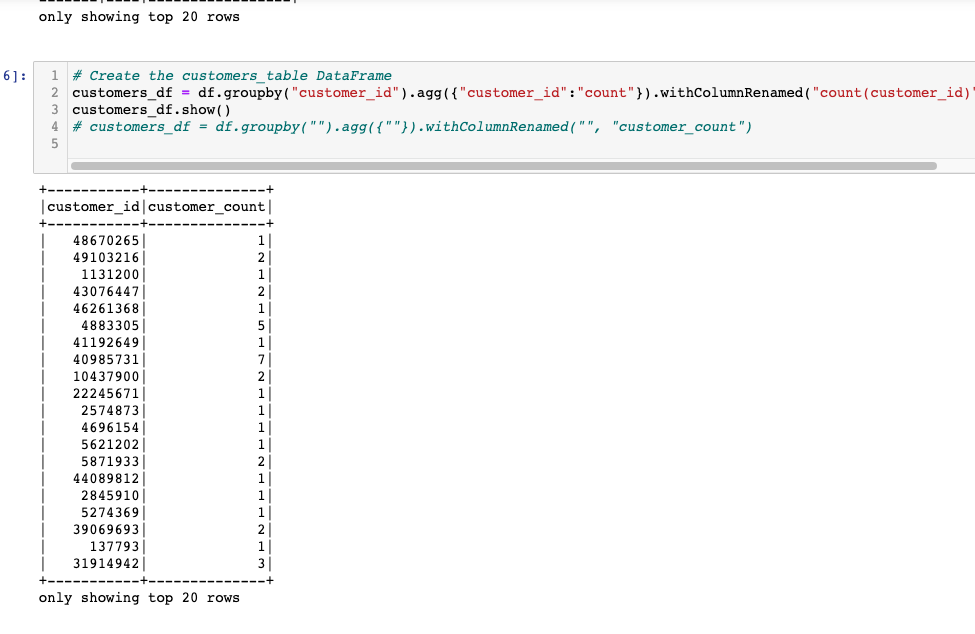The width and height of the screenshot is (975, 634).
Task: Click line number 1 in the code cell
Action: tap(53, 75)
